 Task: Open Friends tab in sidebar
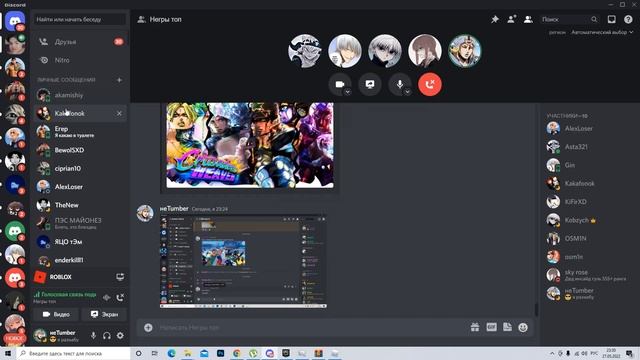pos(80,42)
